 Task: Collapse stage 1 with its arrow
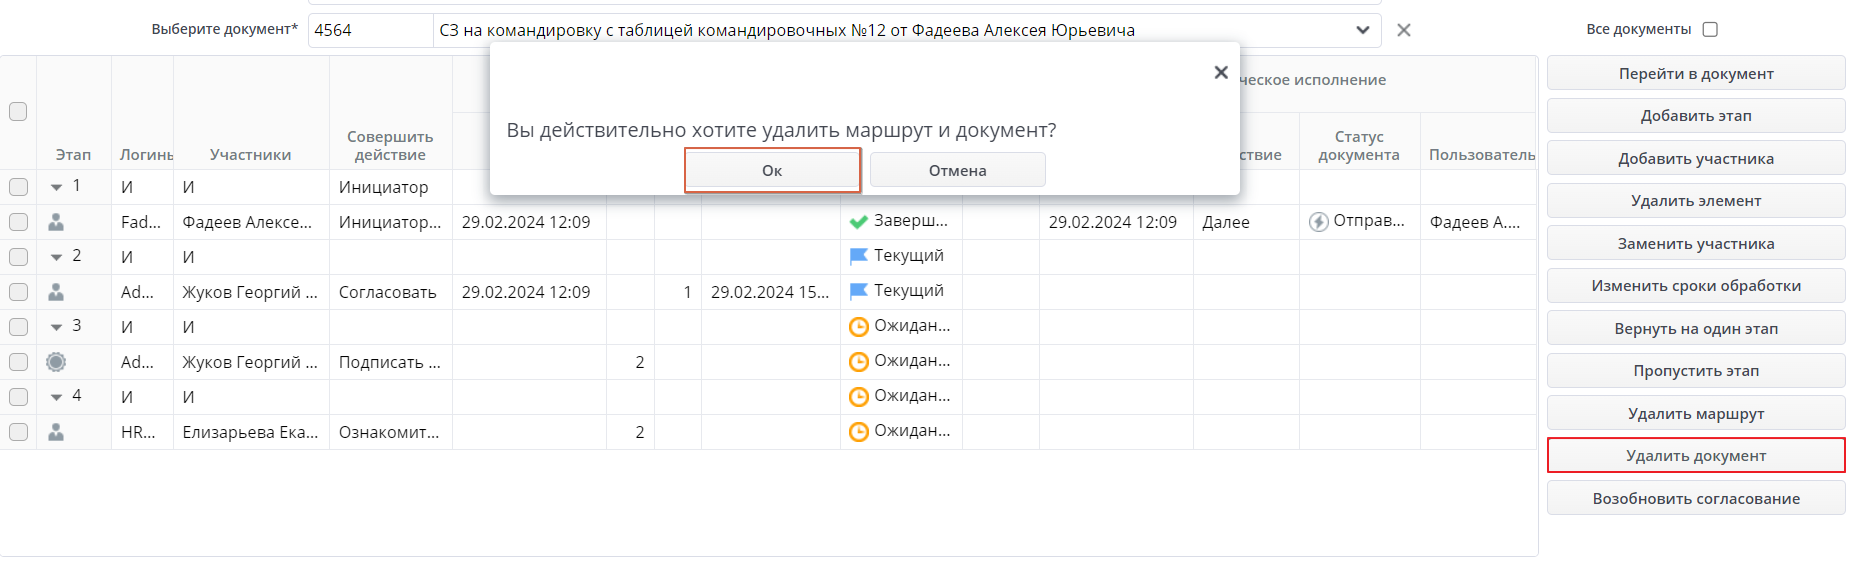tap(56, 187)
